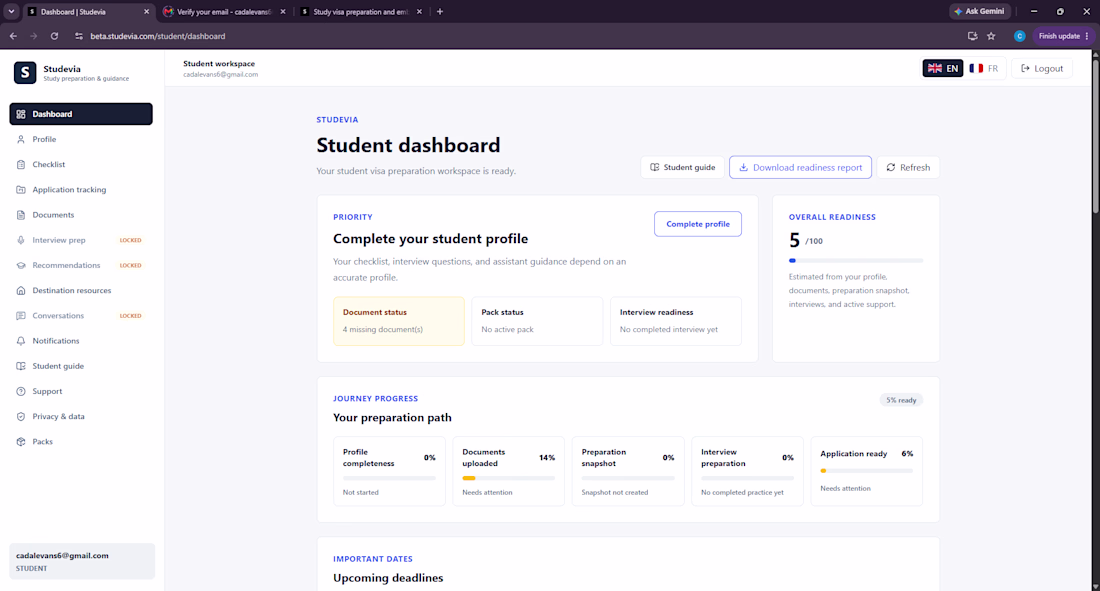Image resolution: width=1100 pixels, height=591 pixels.
Task: Click the Logout door icon
Action: click(x=1025, y=68)
